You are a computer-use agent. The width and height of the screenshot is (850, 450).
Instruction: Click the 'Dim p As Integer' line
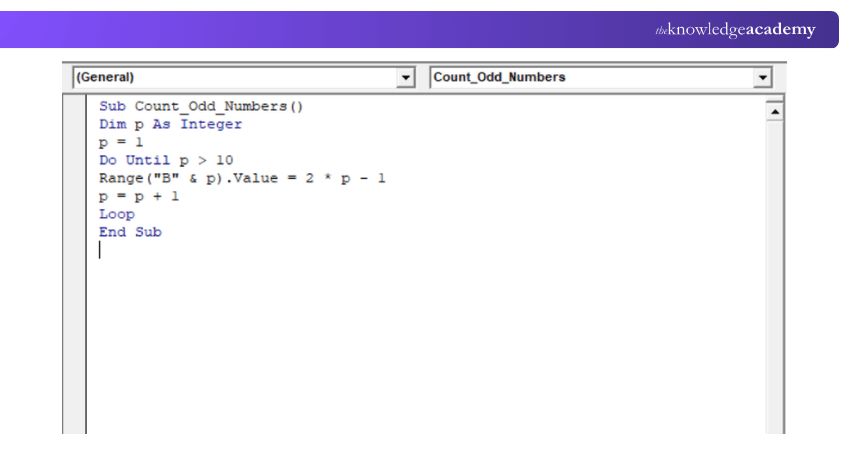(170, 124)
